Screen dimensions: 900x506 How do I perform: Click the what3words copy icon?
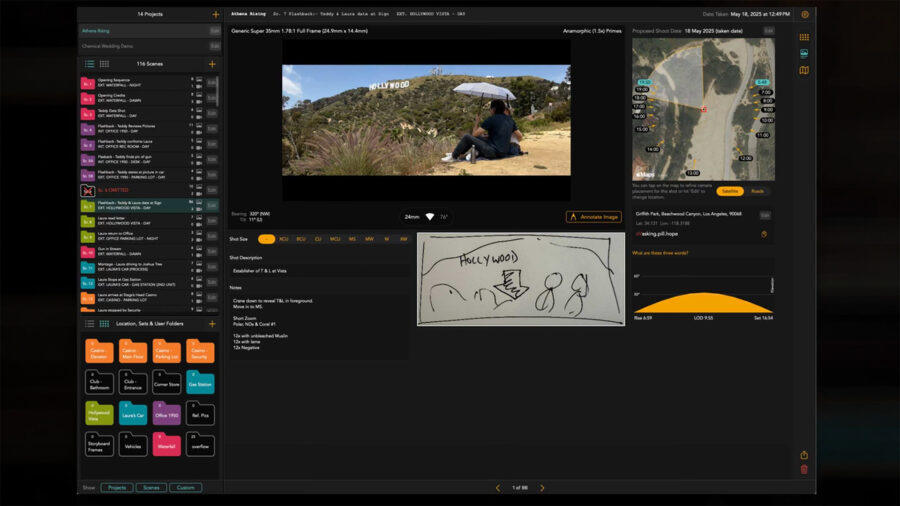764,234
